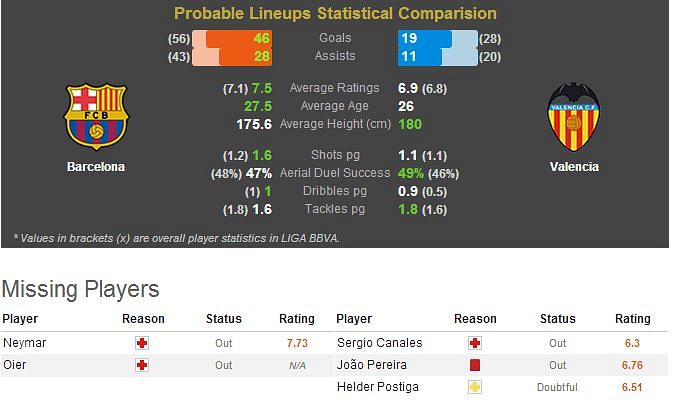Open the Sergio Canales player link
Viewport: 674px width, 405px height.
380,343
